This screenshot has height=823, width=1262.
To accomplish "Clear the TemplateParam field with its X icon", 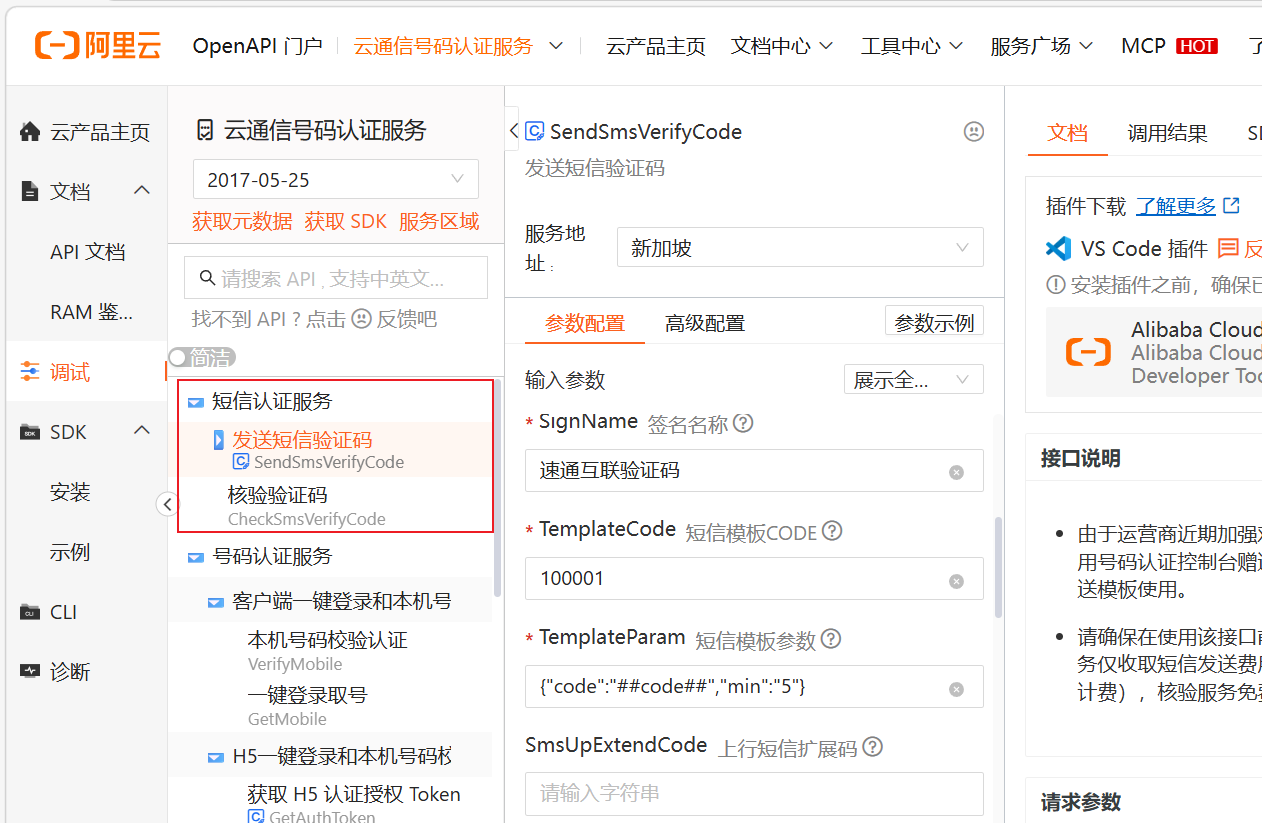I will click(956, 689).
